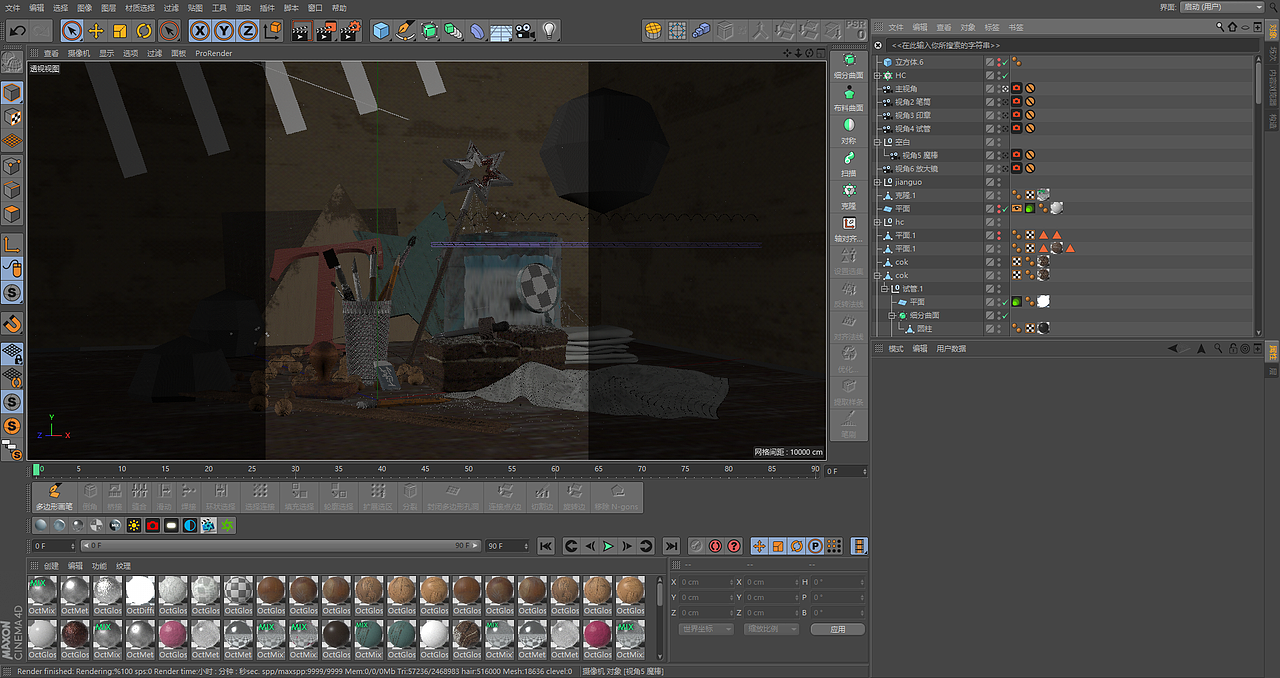
Task: Open Render Settings clapperboard gear icon
Action: pyautogui.click(x=349, y=31)
